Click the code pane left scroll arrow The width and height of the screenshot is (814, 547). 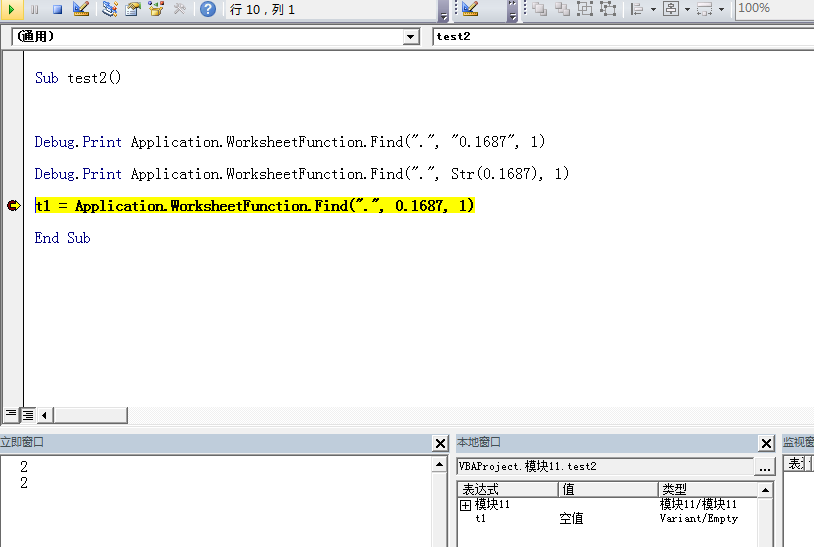click(44, 415)
